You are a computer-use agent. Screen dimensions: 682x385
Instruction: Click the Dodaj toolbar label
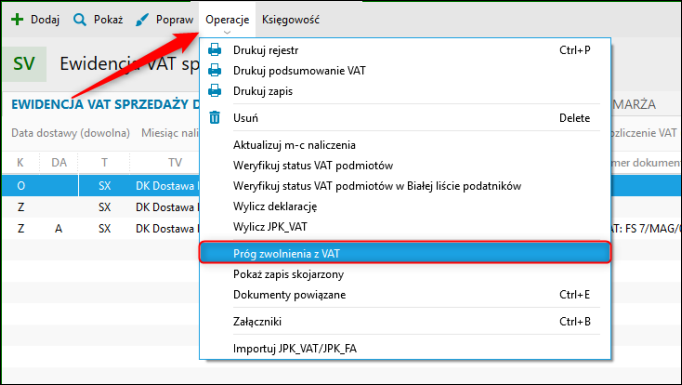point(45,20)
